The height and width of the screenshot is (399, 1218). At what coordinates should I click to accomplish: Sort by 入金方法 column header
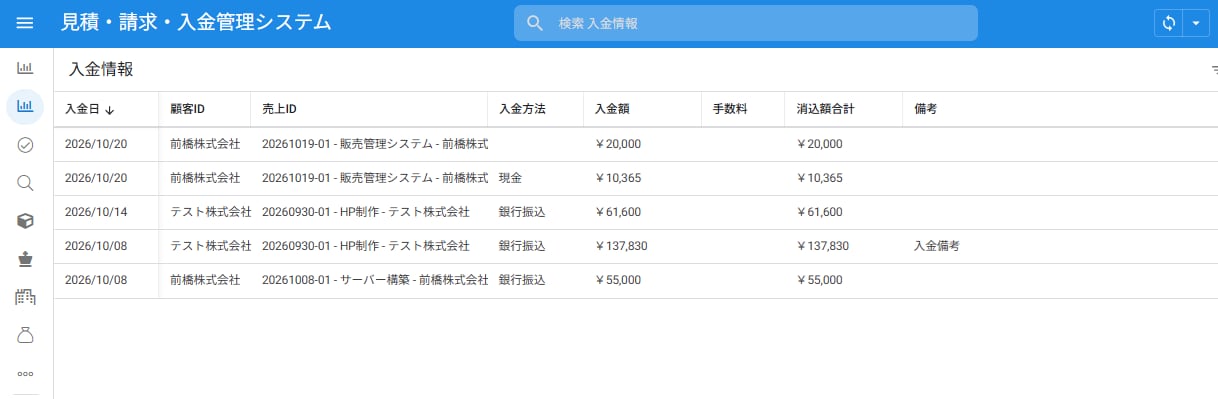[522, 109]
